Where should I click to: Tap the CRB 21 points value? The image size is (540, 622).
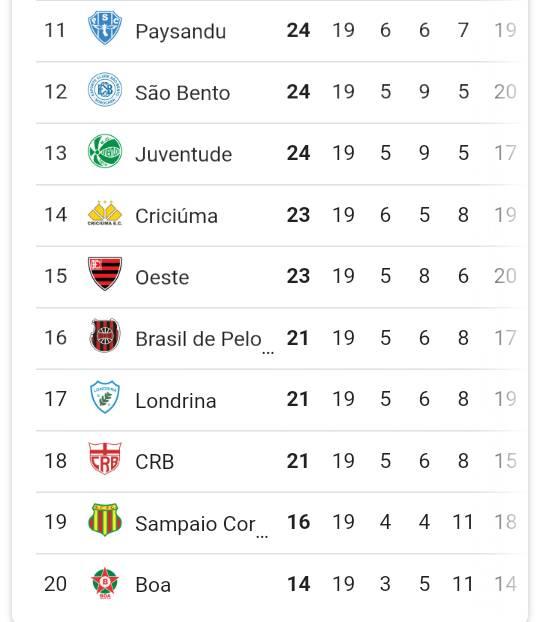(298, 461)
